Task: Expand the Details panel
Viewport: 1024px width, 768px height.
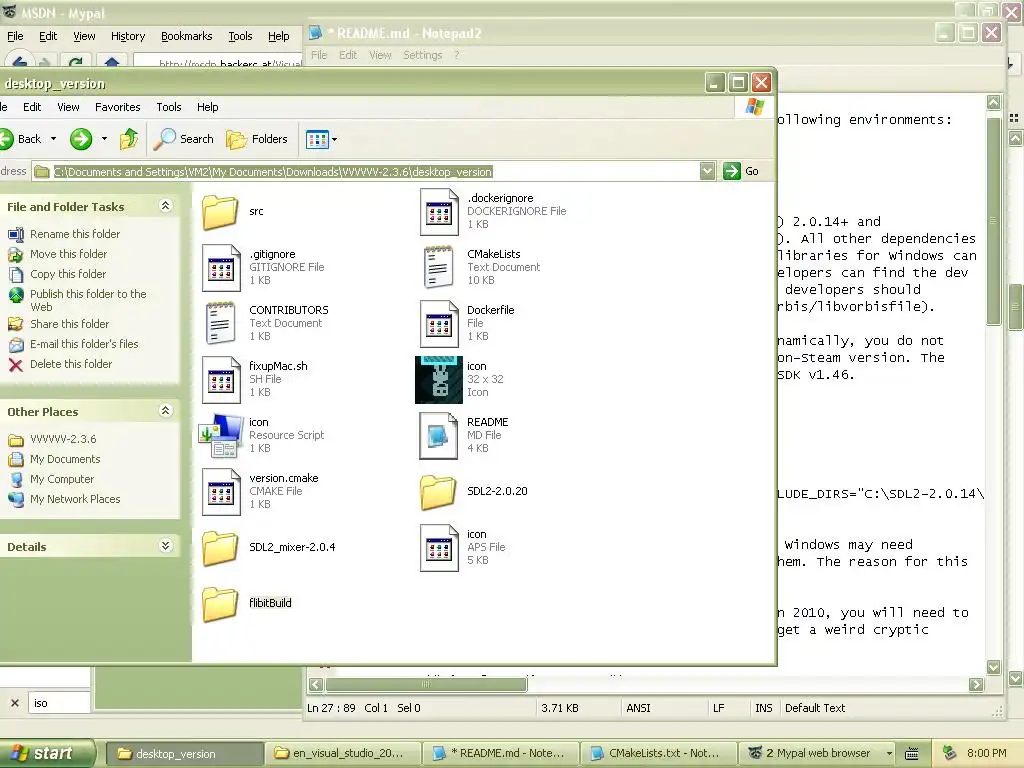Action: 165,546
